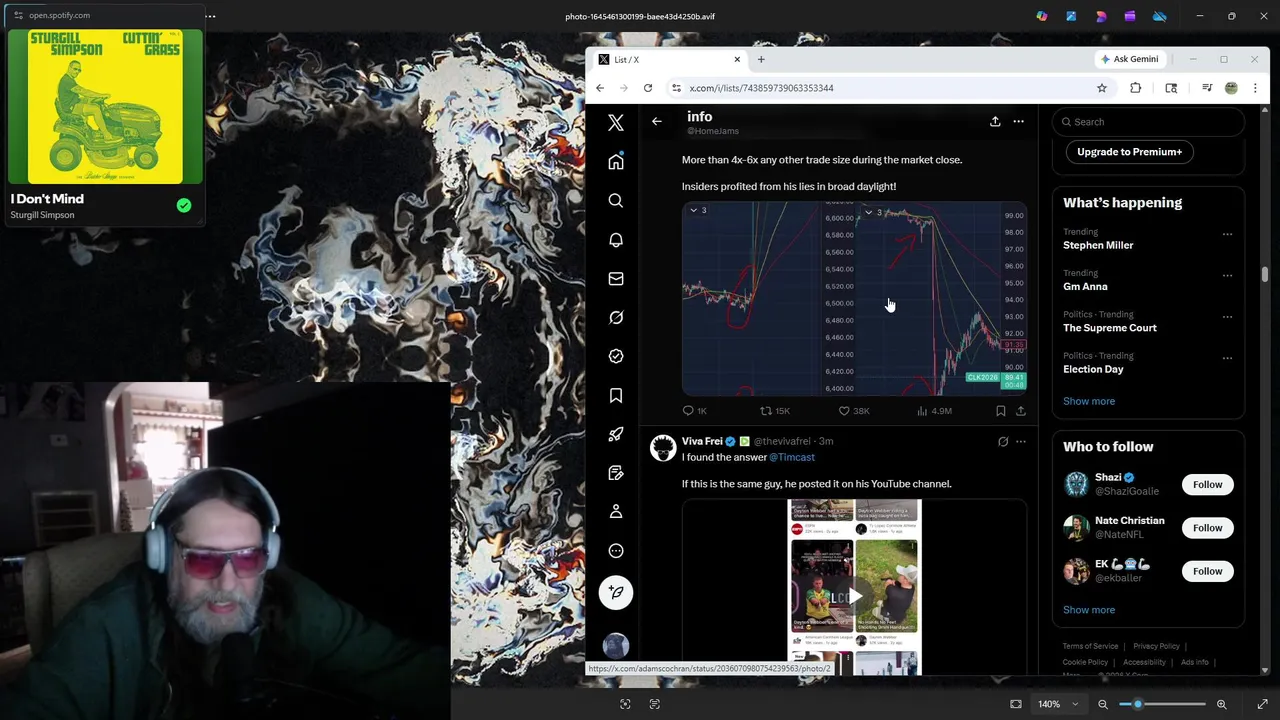View analytics showing 4.9M views
Image resolution: width=1280 pixels, height=720 pixels.
click(x=934, y=411)
